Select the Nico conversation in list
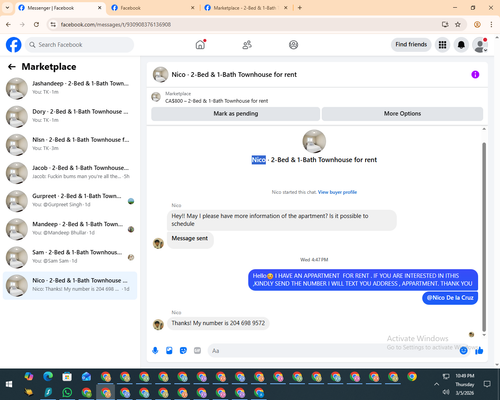This screenshot has height=400, width=500. pos(70,285)
